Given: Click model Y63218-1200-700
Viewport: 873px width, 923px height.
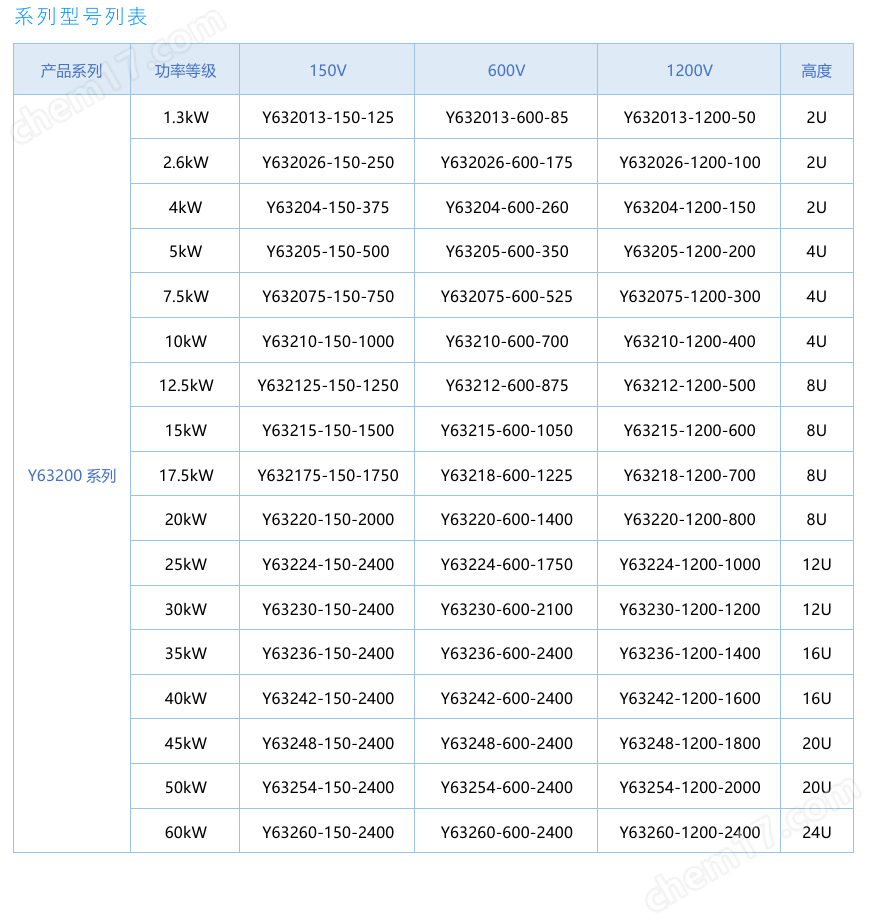Looking at the screenshot, I should (x=689, y=475).
